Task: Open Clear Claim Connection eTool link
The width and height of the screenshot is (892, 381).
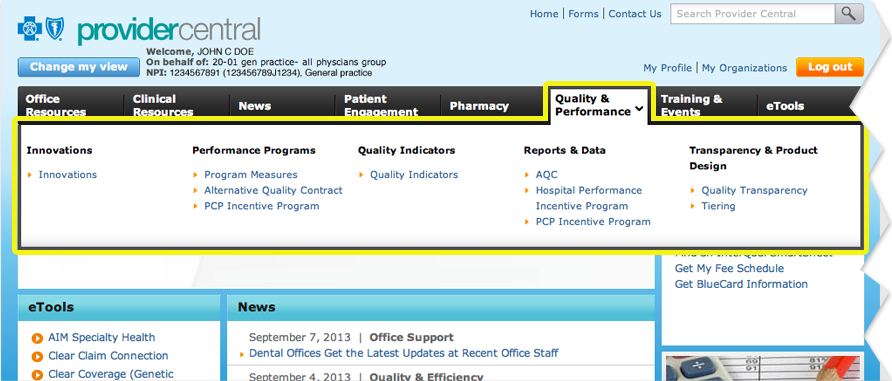Action: (108, 356)
